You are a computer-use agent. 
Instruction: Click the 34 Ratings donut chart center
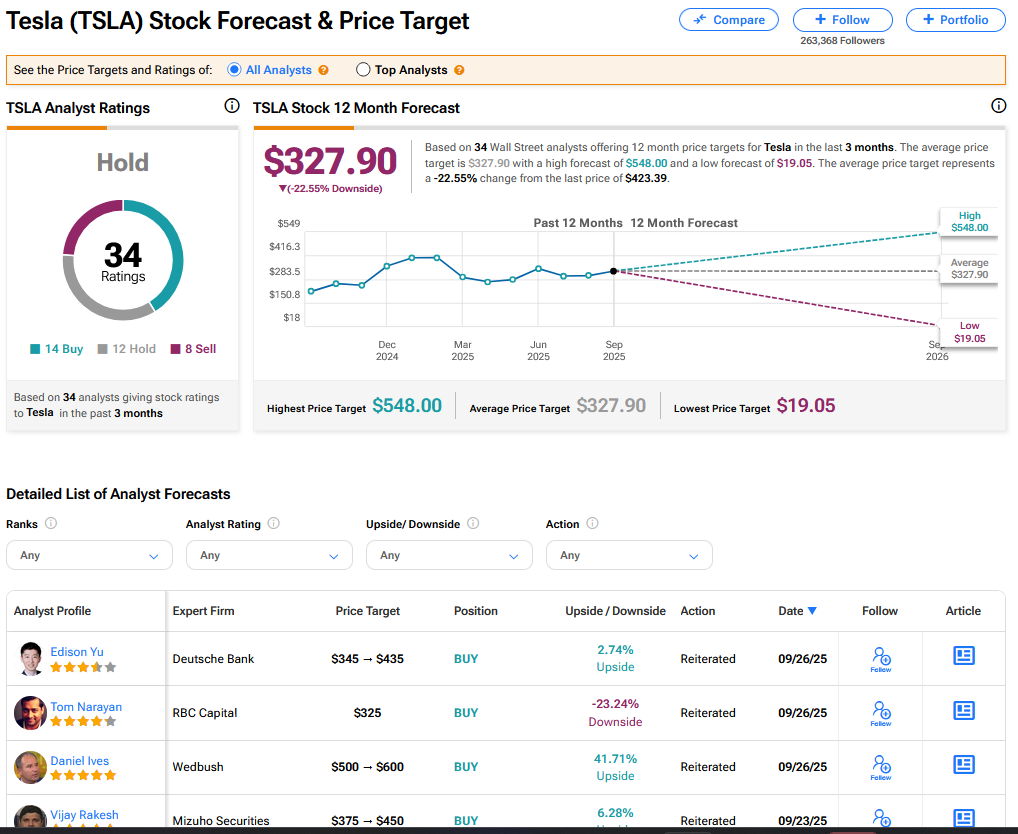(x=123, y=261)
